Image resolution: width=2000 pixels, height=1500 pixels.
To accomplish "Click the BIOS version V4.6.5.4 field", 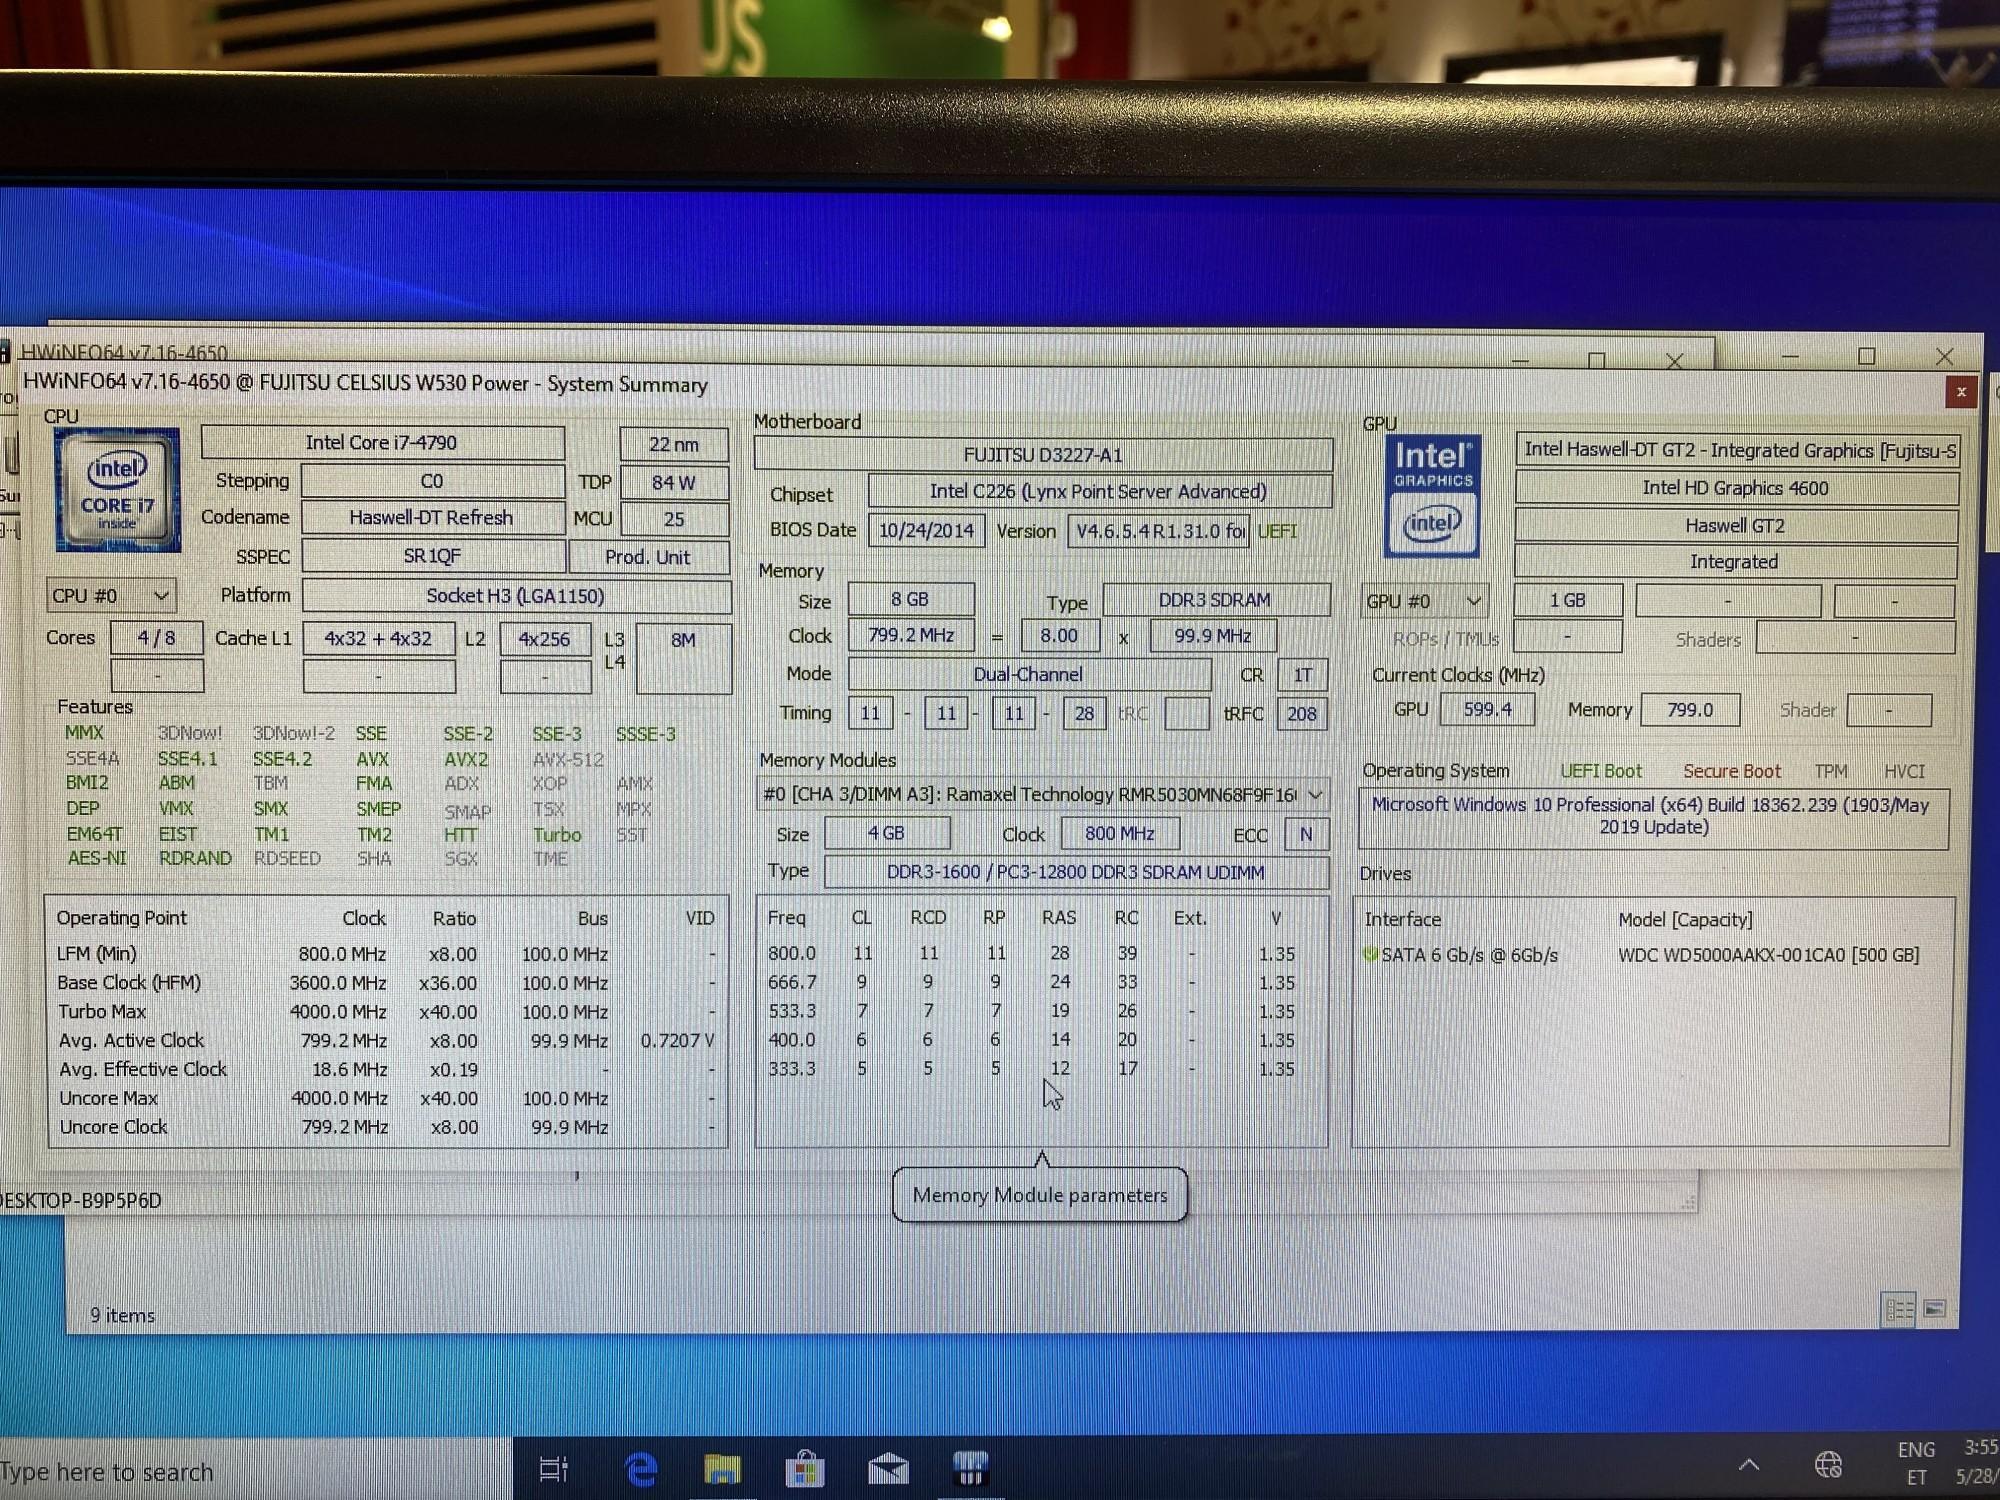I will pos(1158,531).
